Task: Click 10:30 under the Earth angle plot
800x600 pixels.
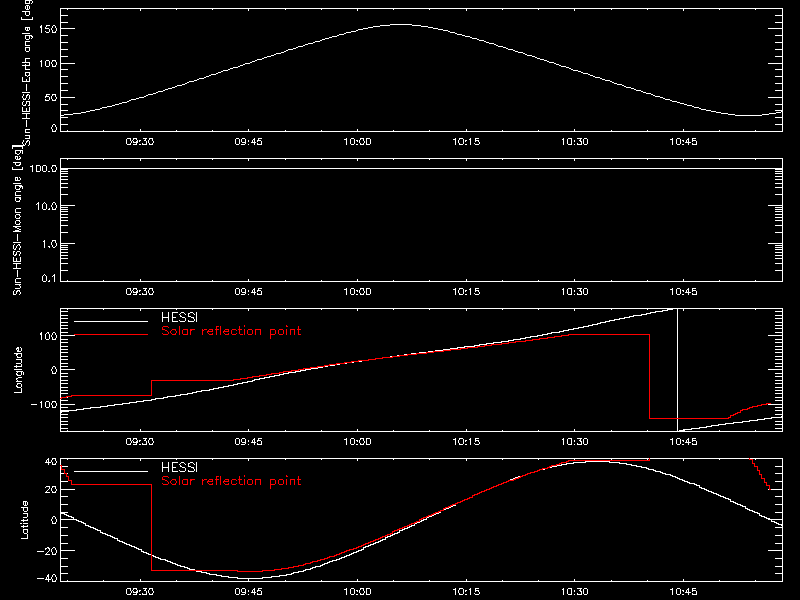Action: click(574, 142)
